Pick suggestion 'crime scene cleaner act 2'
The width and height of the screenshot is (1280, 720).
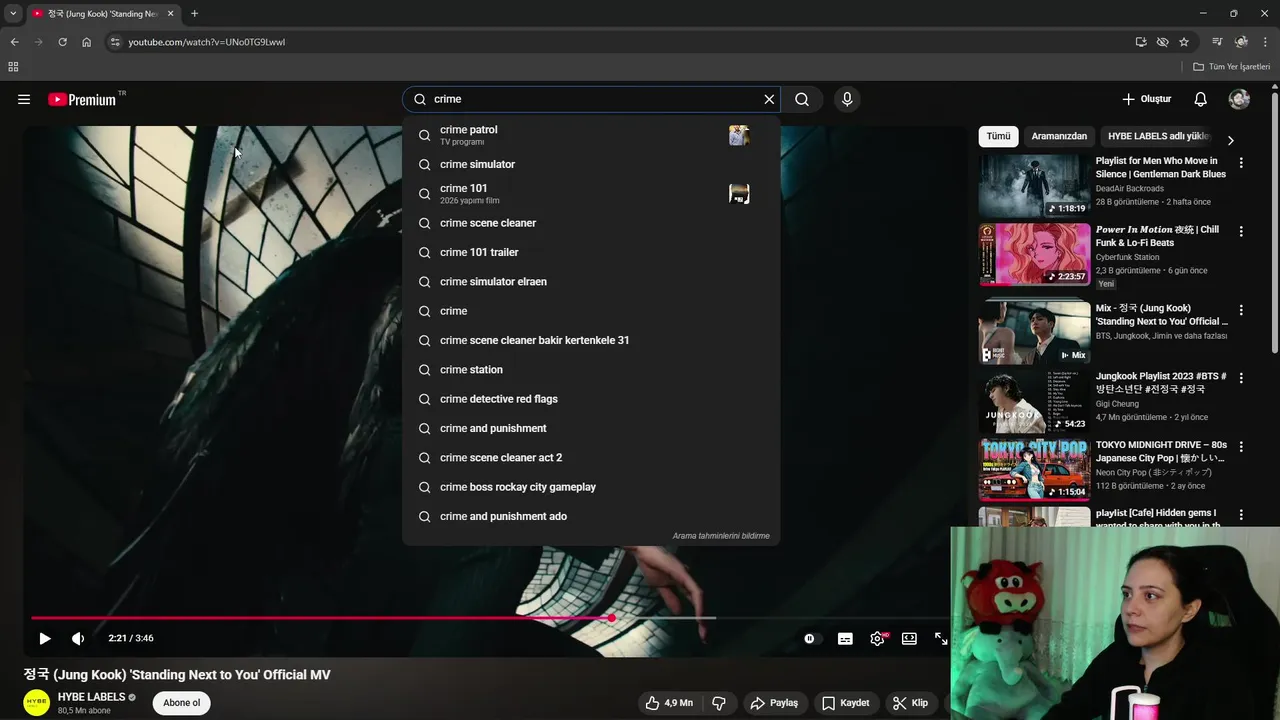coord(591,458)
